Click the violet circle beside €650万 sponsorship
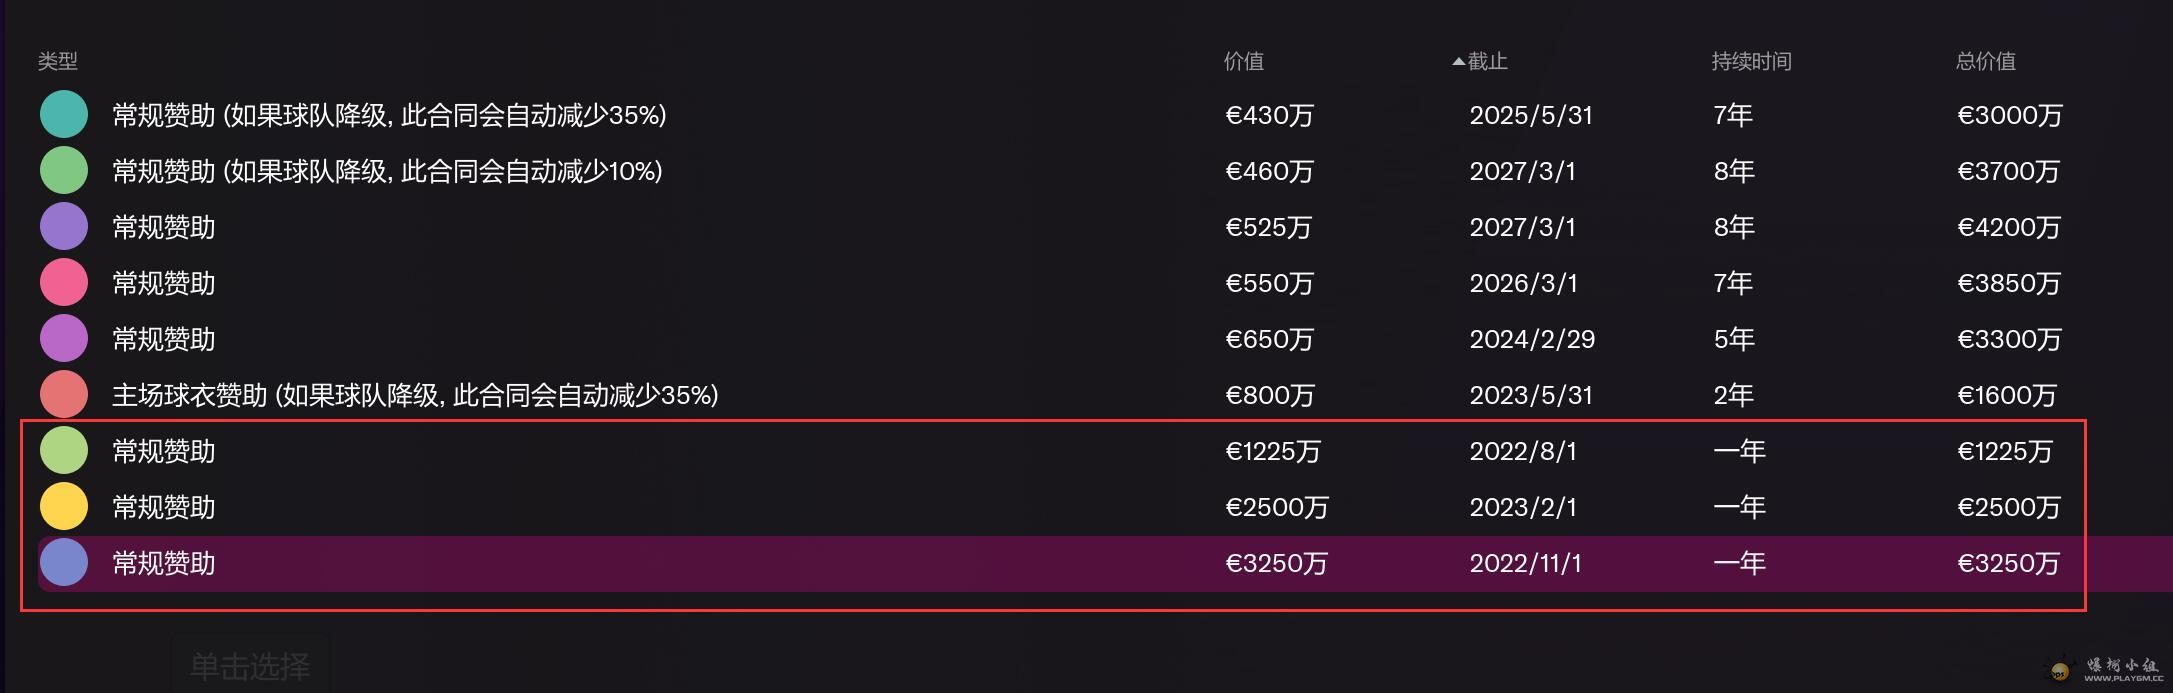The image size is (2173, 693). click(64, 338)
